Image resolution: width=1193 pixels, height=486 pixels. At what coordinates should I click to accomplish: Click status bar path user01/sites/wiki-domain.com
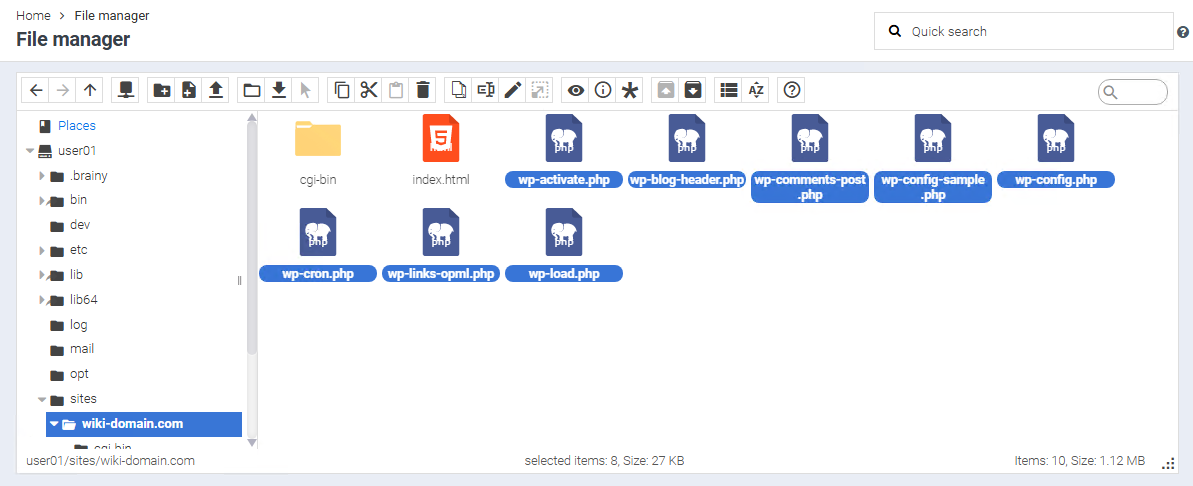point(110,461)
